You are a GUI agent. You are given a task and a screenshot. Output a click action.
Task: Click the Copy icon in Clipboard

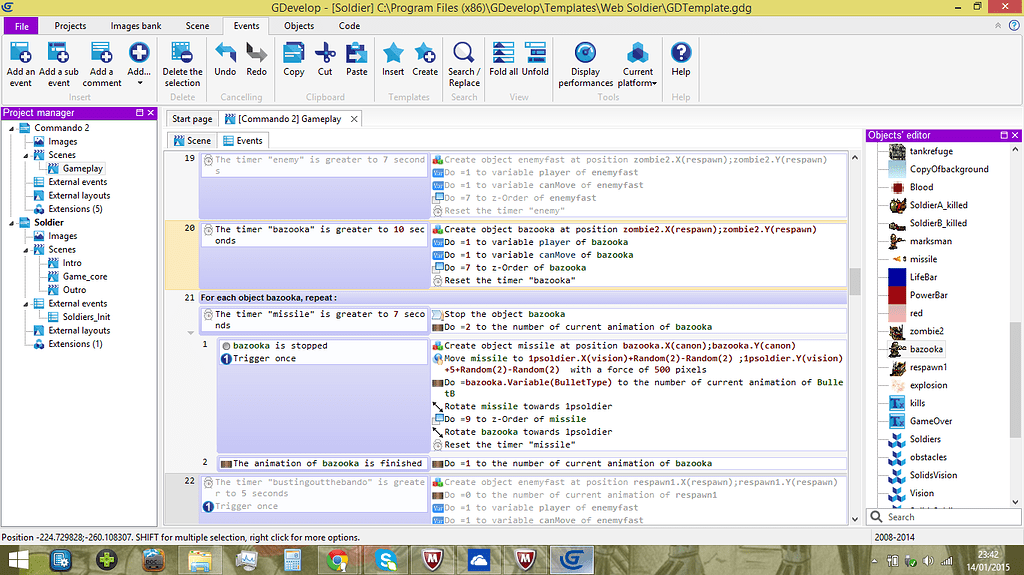pyautogui.click(x=294, y=53)
